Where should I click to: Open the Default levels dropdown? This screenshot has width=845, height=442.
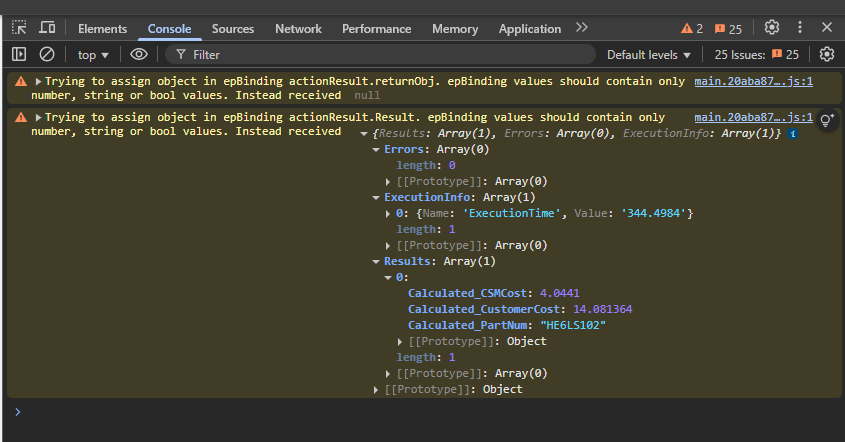649,55
